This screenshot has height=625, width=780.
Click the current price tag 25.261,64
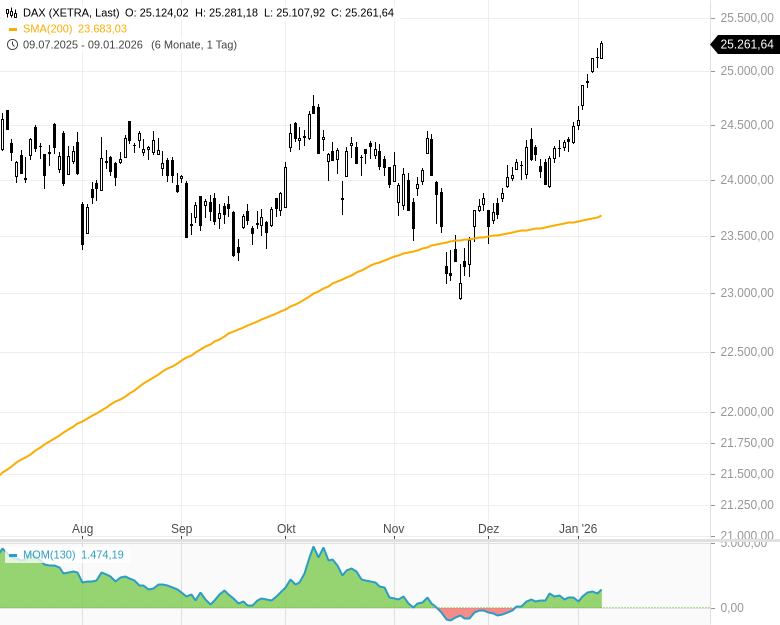point(747,44)
